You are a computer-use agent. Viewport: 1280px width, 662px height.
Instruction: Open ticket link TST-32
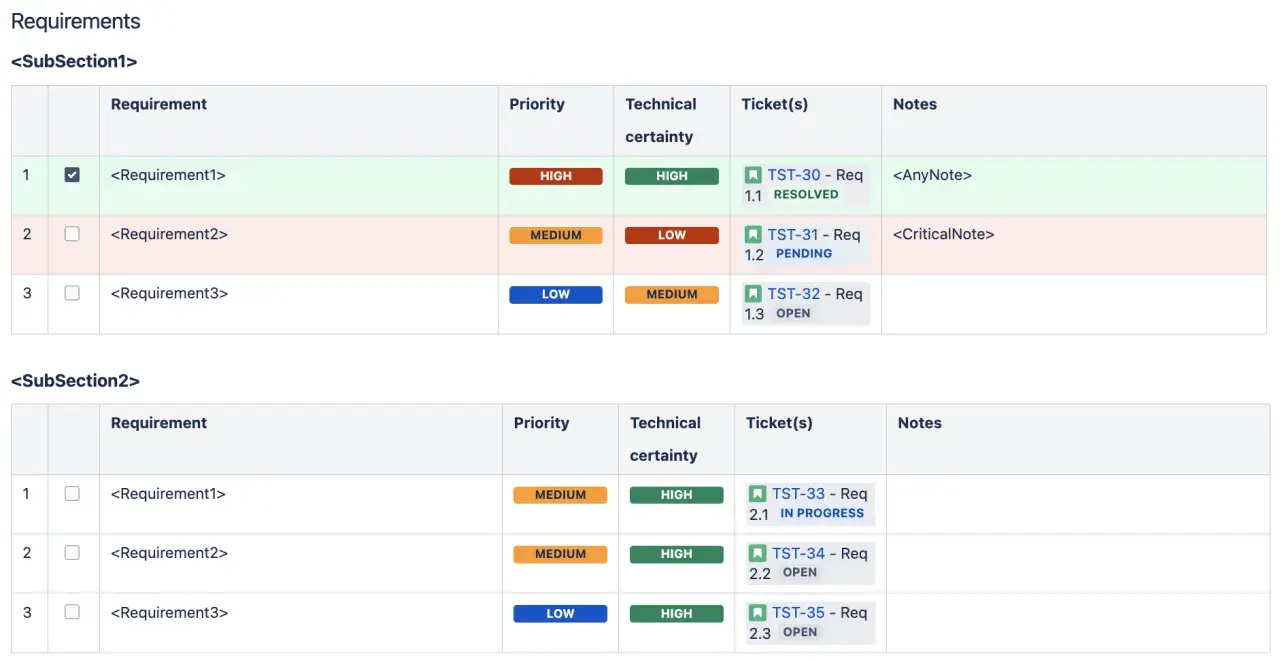click(794, 294)
